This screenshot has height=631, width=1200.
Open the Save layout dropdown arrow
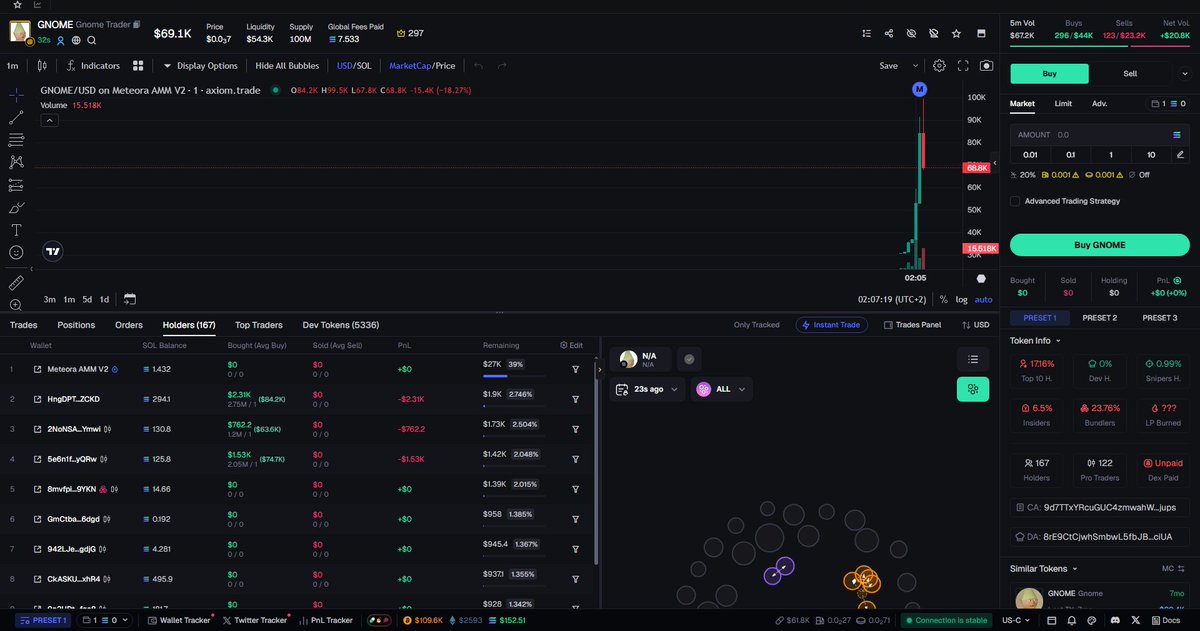click(x=915, y=66)
